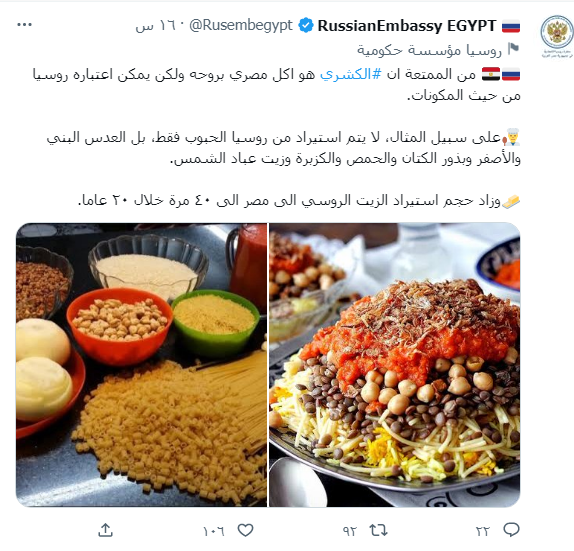Open the RussianEmbassy EGYPT display name
The height and width of the screenshot is (551, 574).
407,26
